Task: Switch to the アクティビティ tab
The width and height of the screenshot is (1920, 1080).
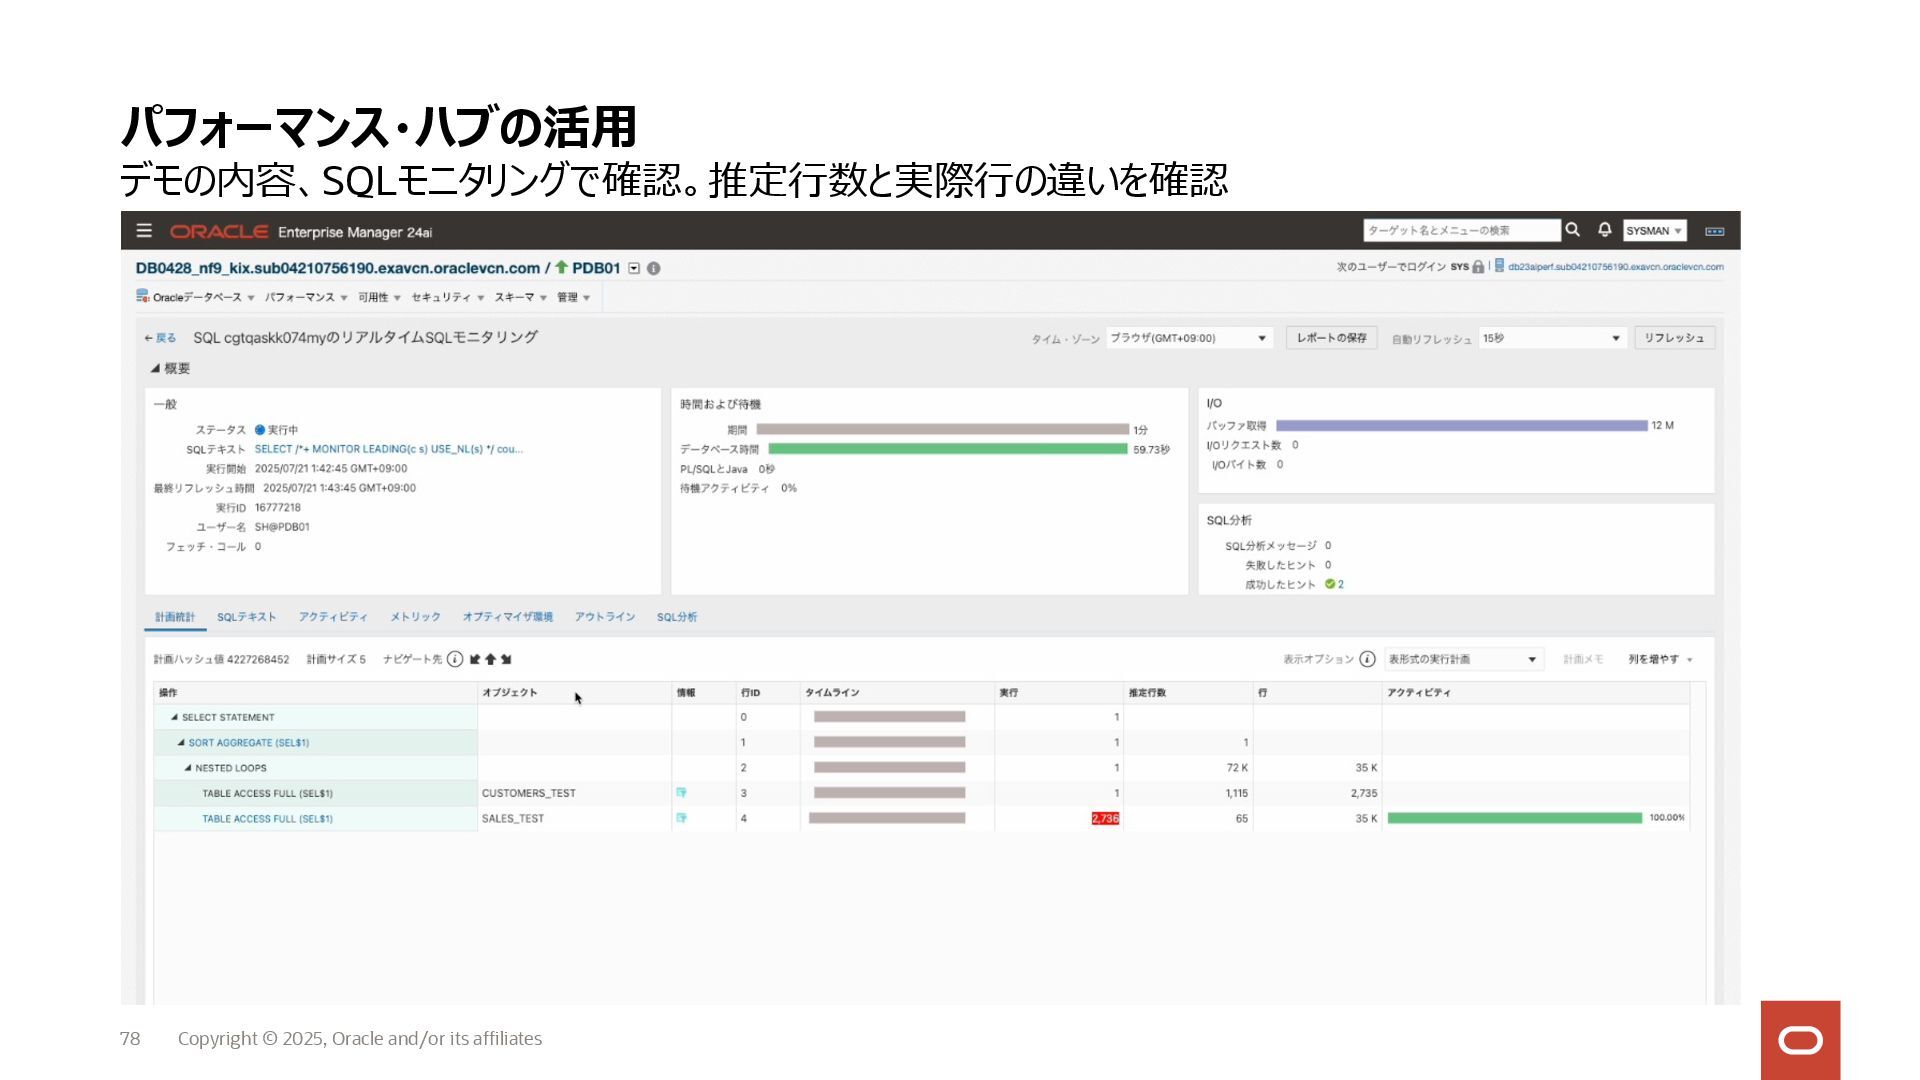Action: [x=333, y=617]
